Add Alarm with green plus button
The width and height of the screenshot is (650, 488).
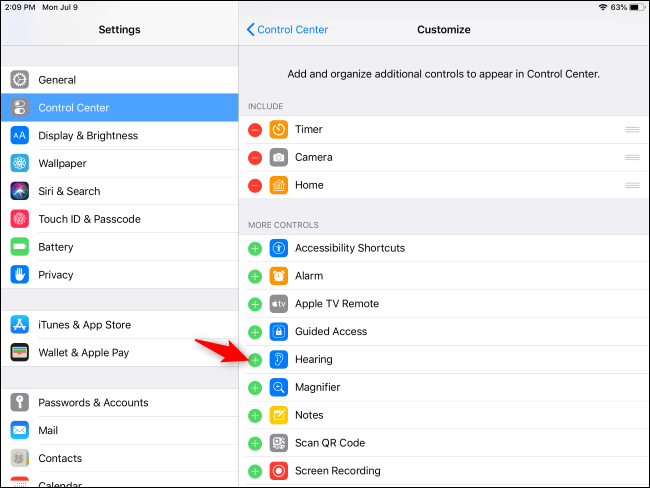pos(255,276)
